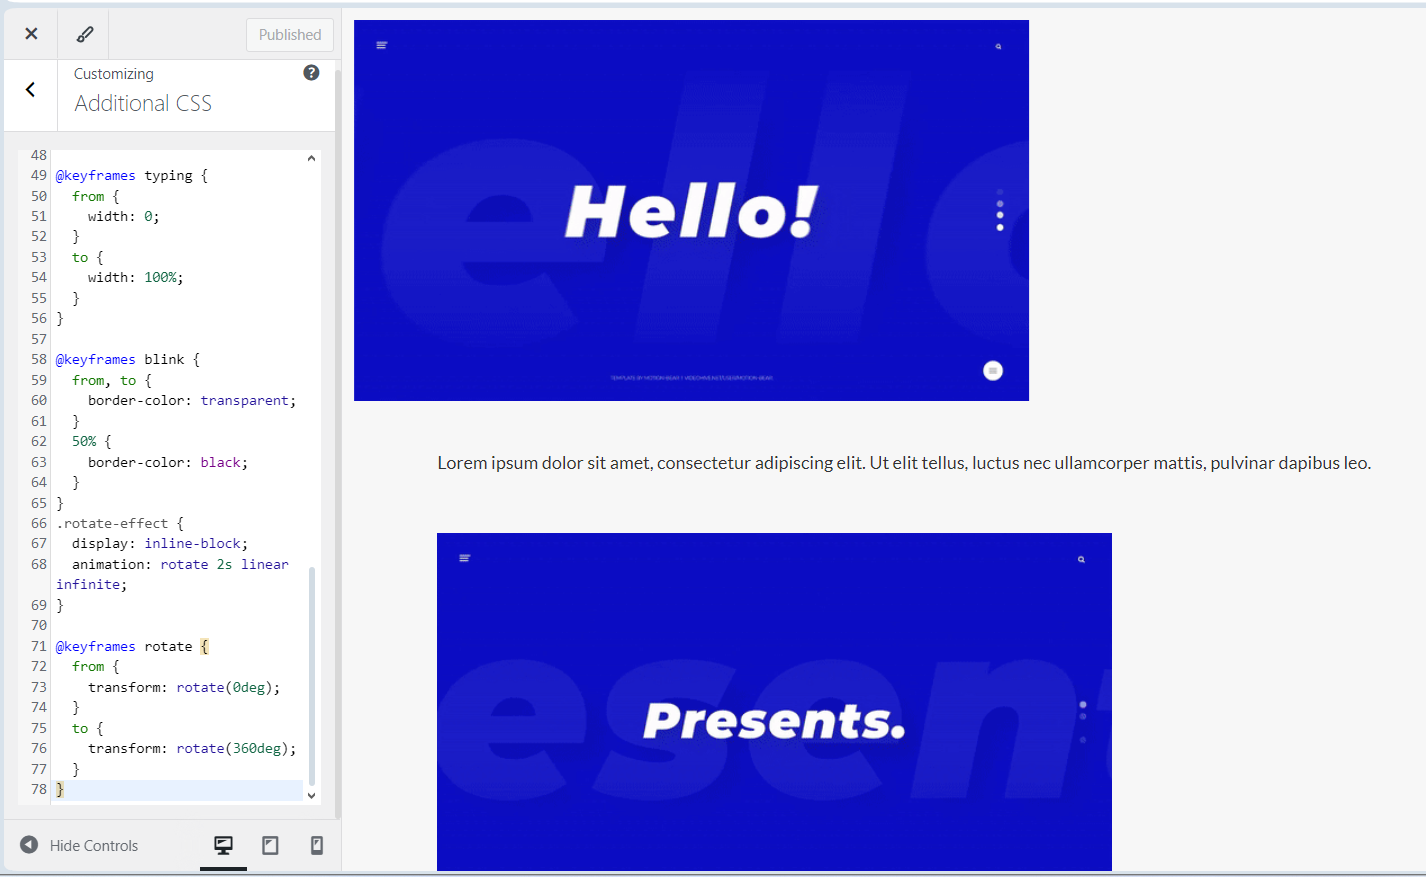
Task: Click the Hello! slide image
Action: click(691, 210)
